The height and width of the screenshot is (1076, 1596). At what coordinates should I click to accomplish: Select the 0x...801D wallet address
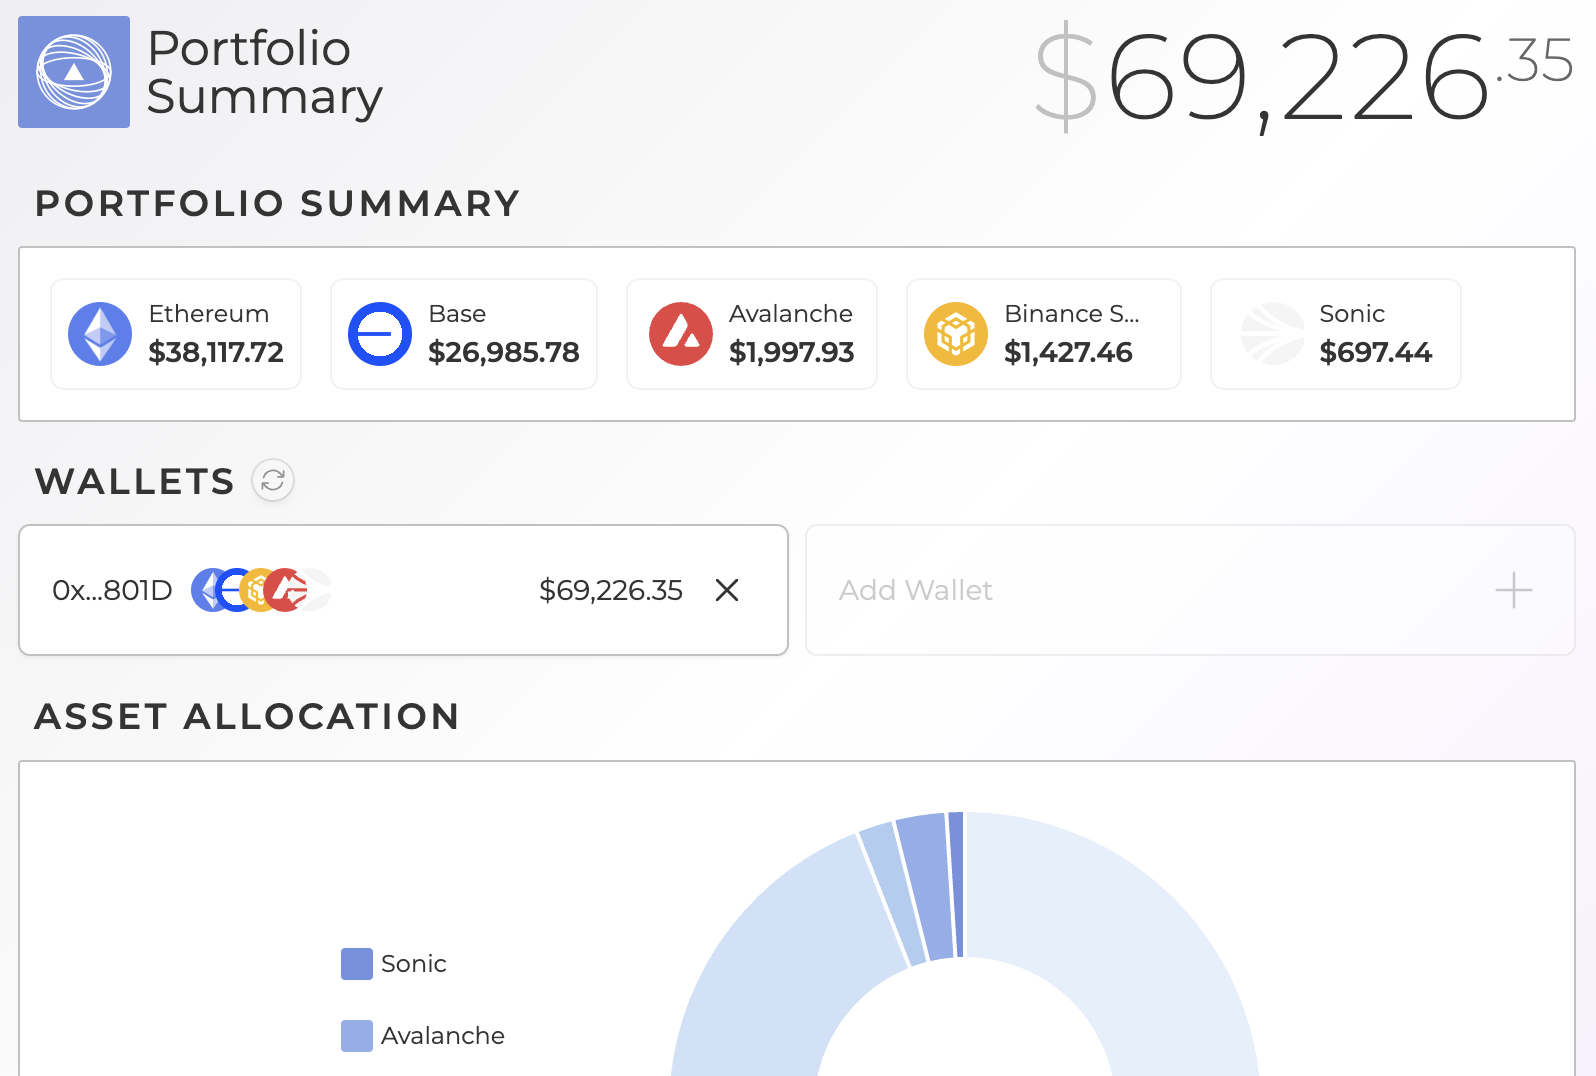[x=112, y=590]
